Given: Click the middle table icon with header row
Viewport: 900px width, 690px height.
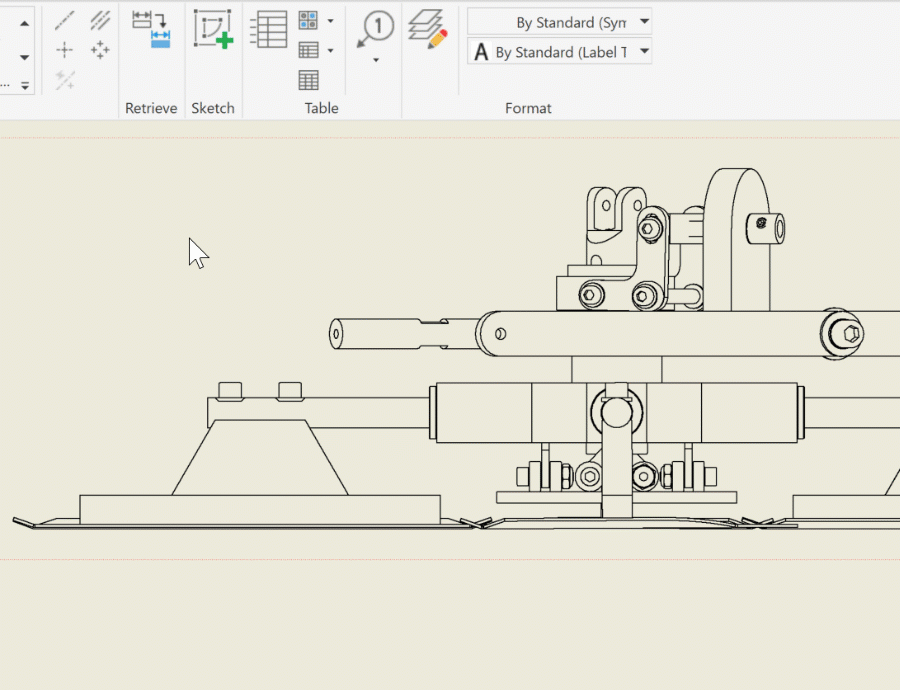Looking at the screenshot, I should click(308, 50).
